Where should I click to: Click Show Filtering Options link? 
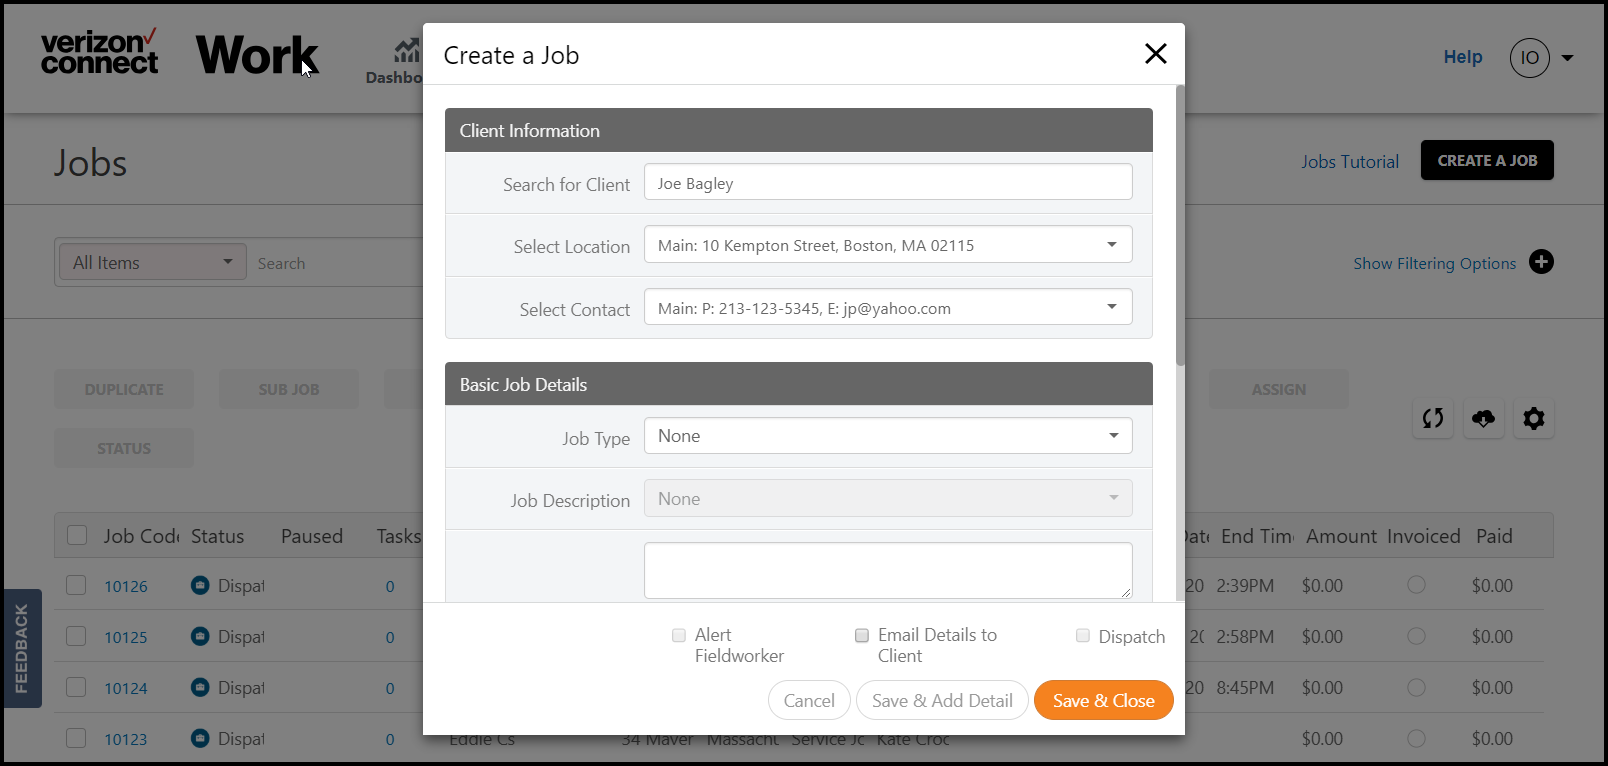pyautogui.click(x=1434, y=263)
